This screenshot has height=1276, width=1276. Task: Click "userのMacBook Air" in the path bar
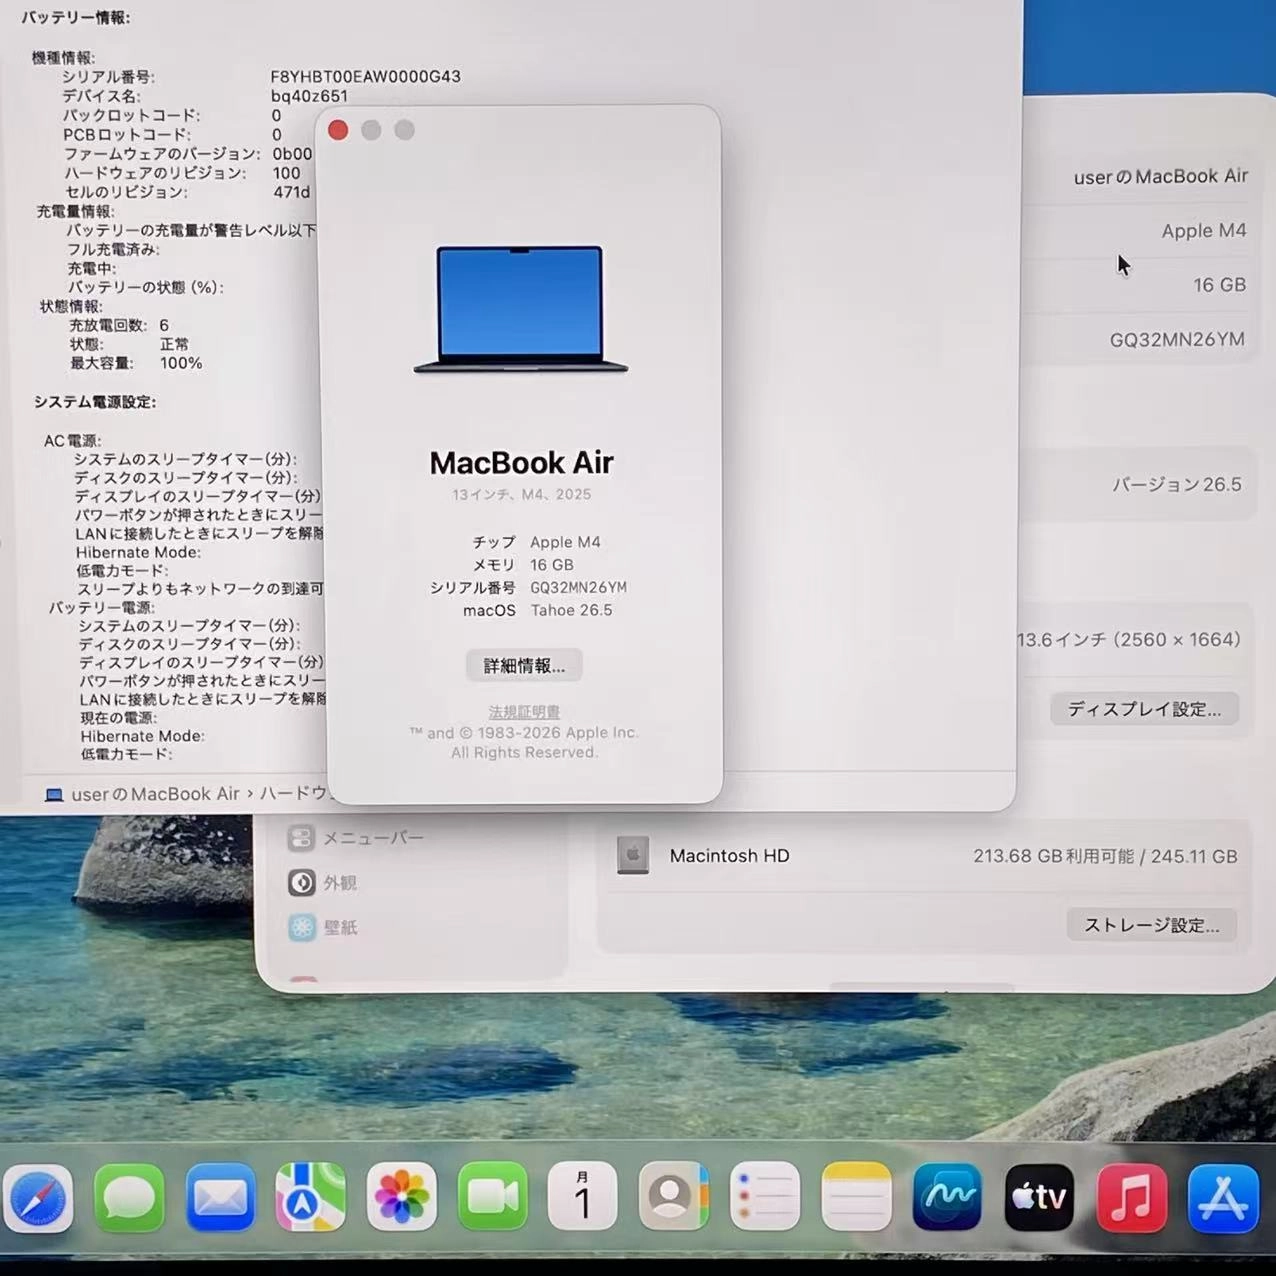155,794
